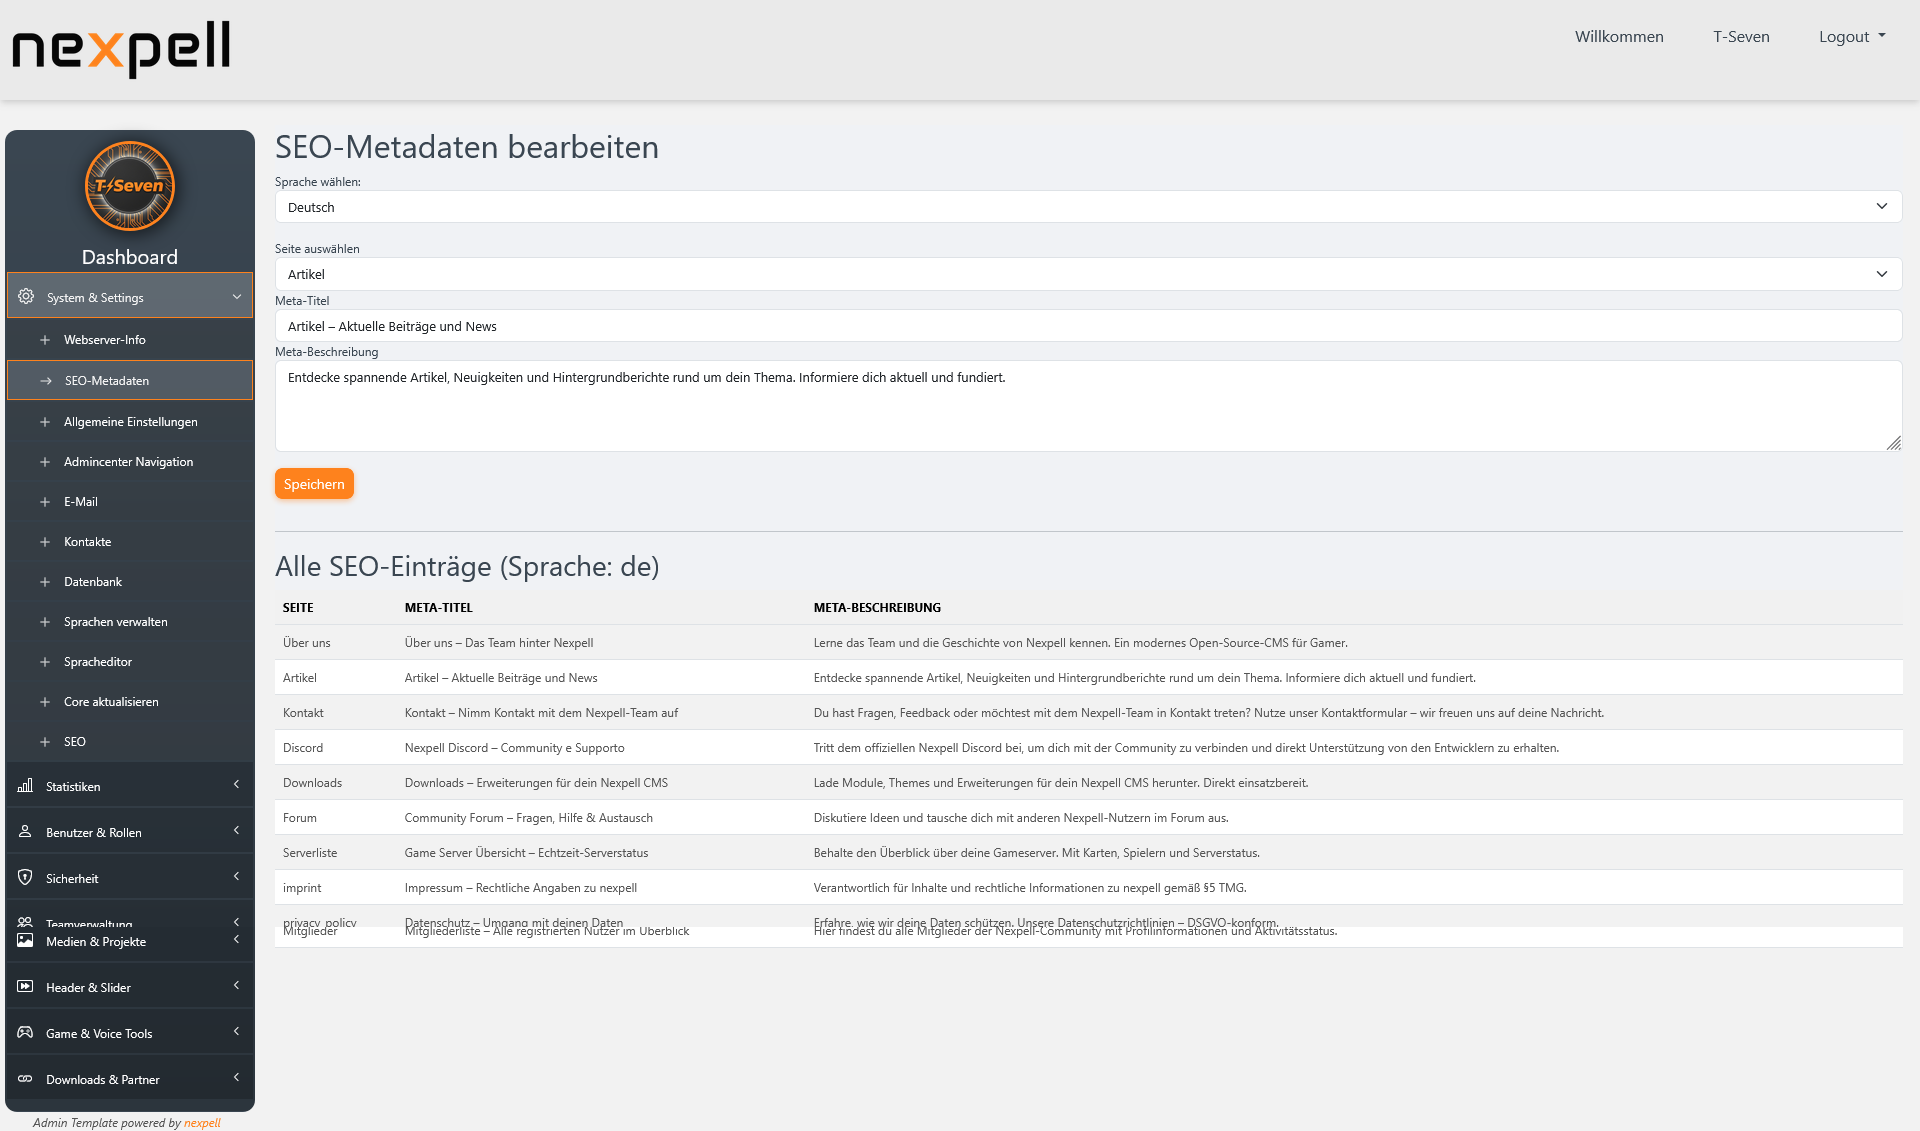1920x1131 pixels.
Task: Select the Benutzer & Rollen user icon
Action: pyautogui.click(x=25, y=831)
